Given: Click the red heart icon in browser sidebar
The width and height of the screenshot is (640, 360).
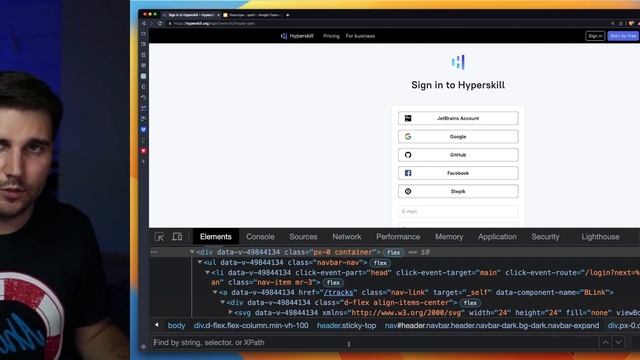Looking at the screenshot, I should [143, 151].
